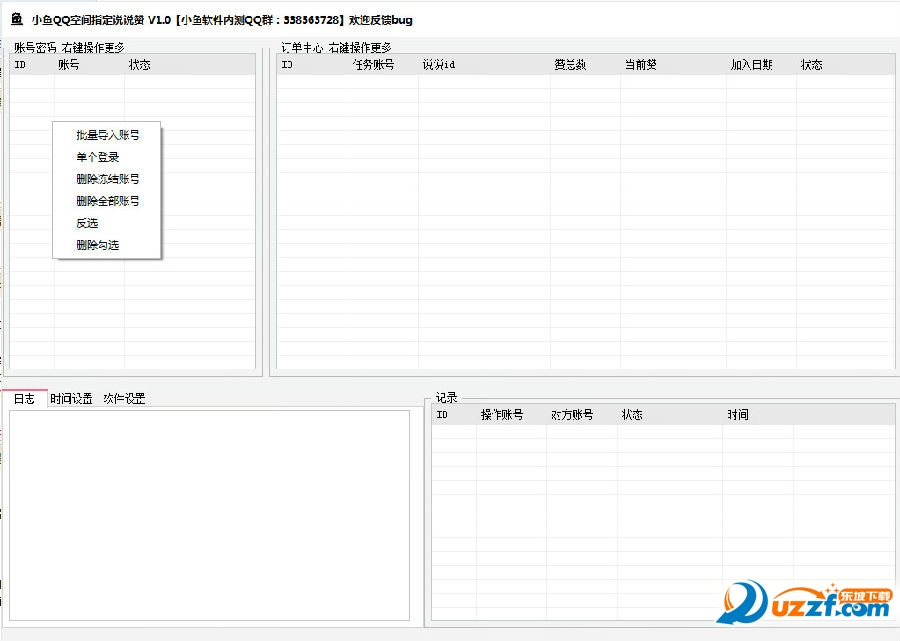Click the 订单中心 右键操作更多 group label
Viewport: 900px width, 641px height.
click(336, 48)
